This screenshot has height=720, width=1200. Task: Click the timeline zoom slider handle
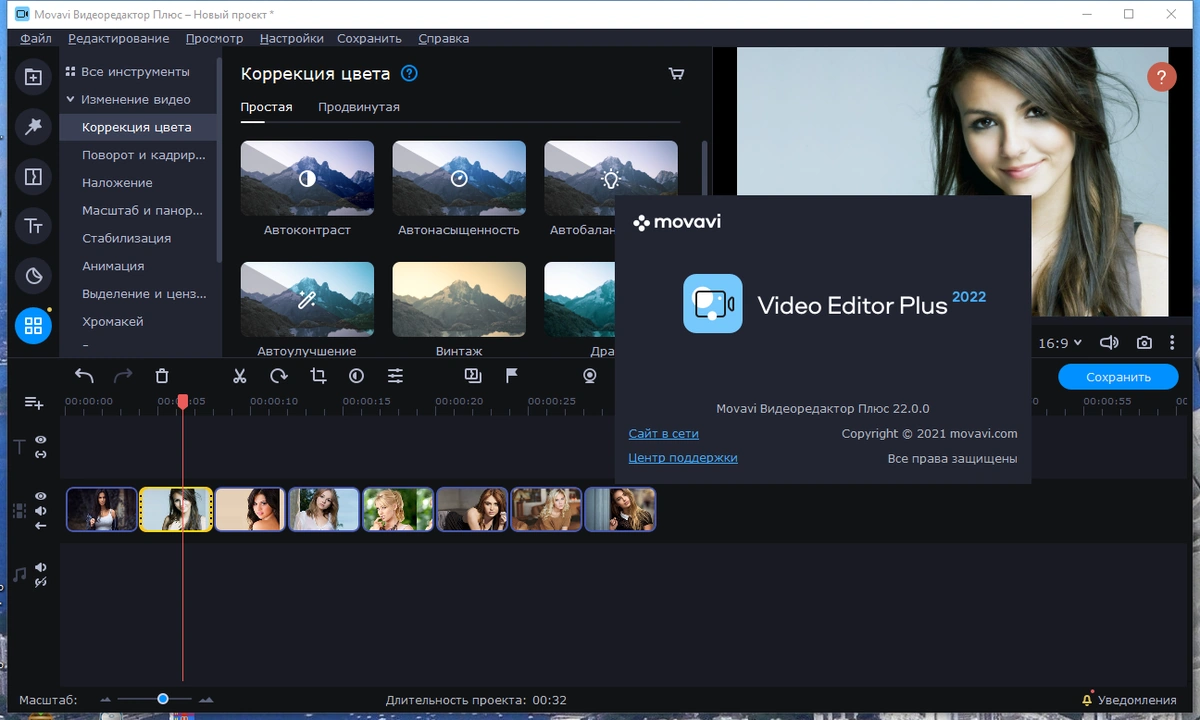point(162,700)
